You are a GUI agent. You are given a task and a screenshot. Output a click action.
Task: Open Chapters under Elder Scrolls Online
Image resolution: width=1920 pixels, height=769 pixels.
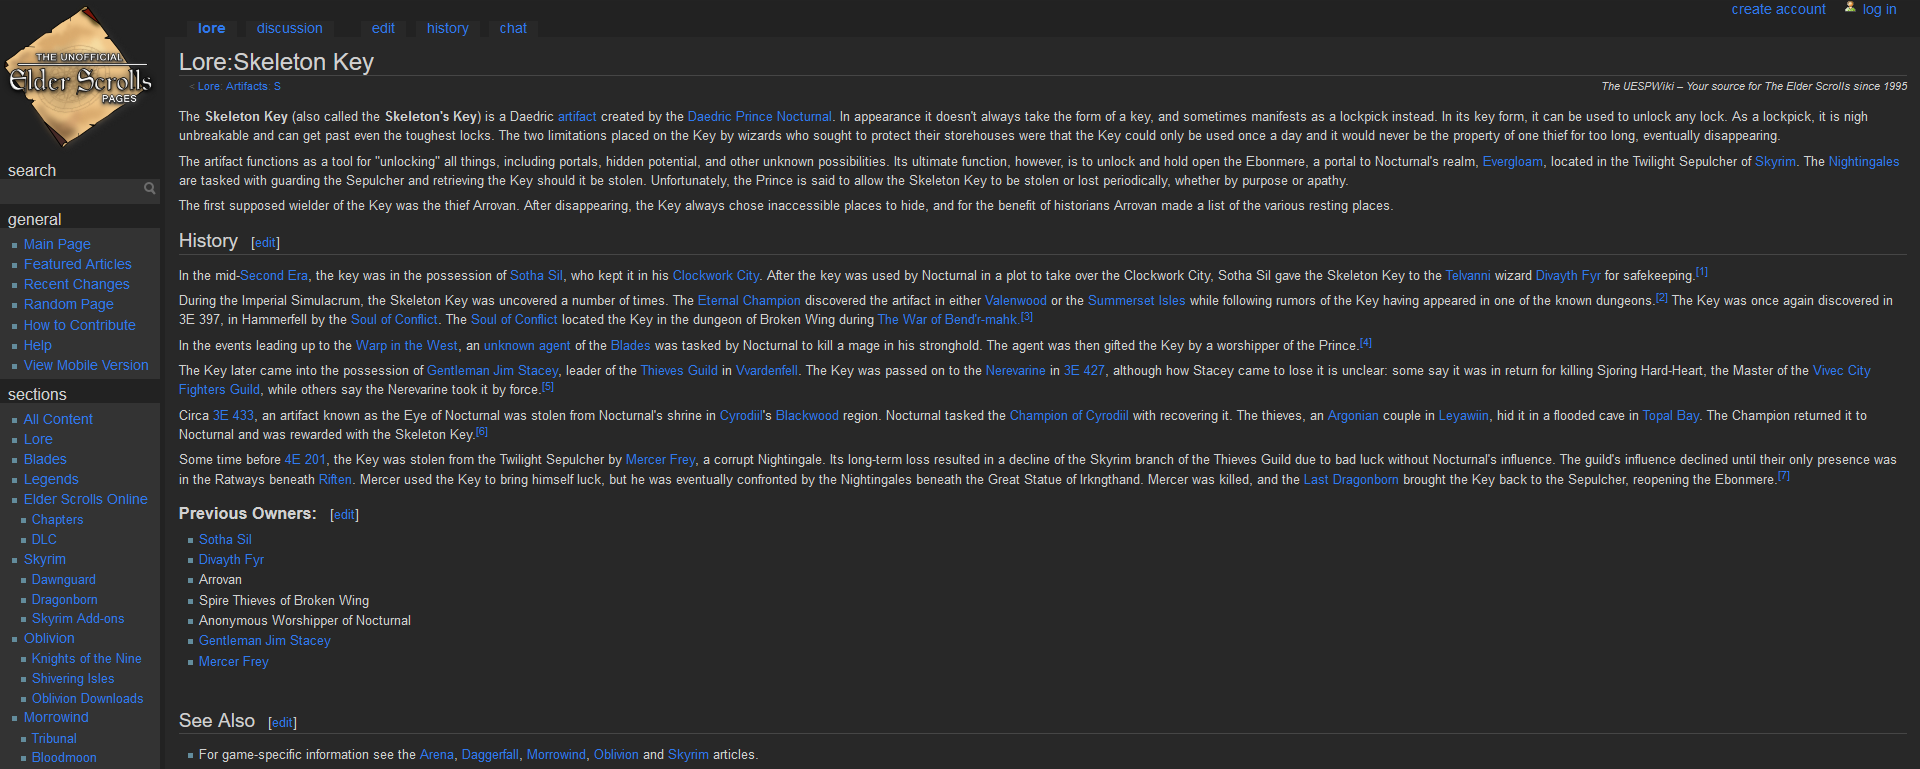57,520
